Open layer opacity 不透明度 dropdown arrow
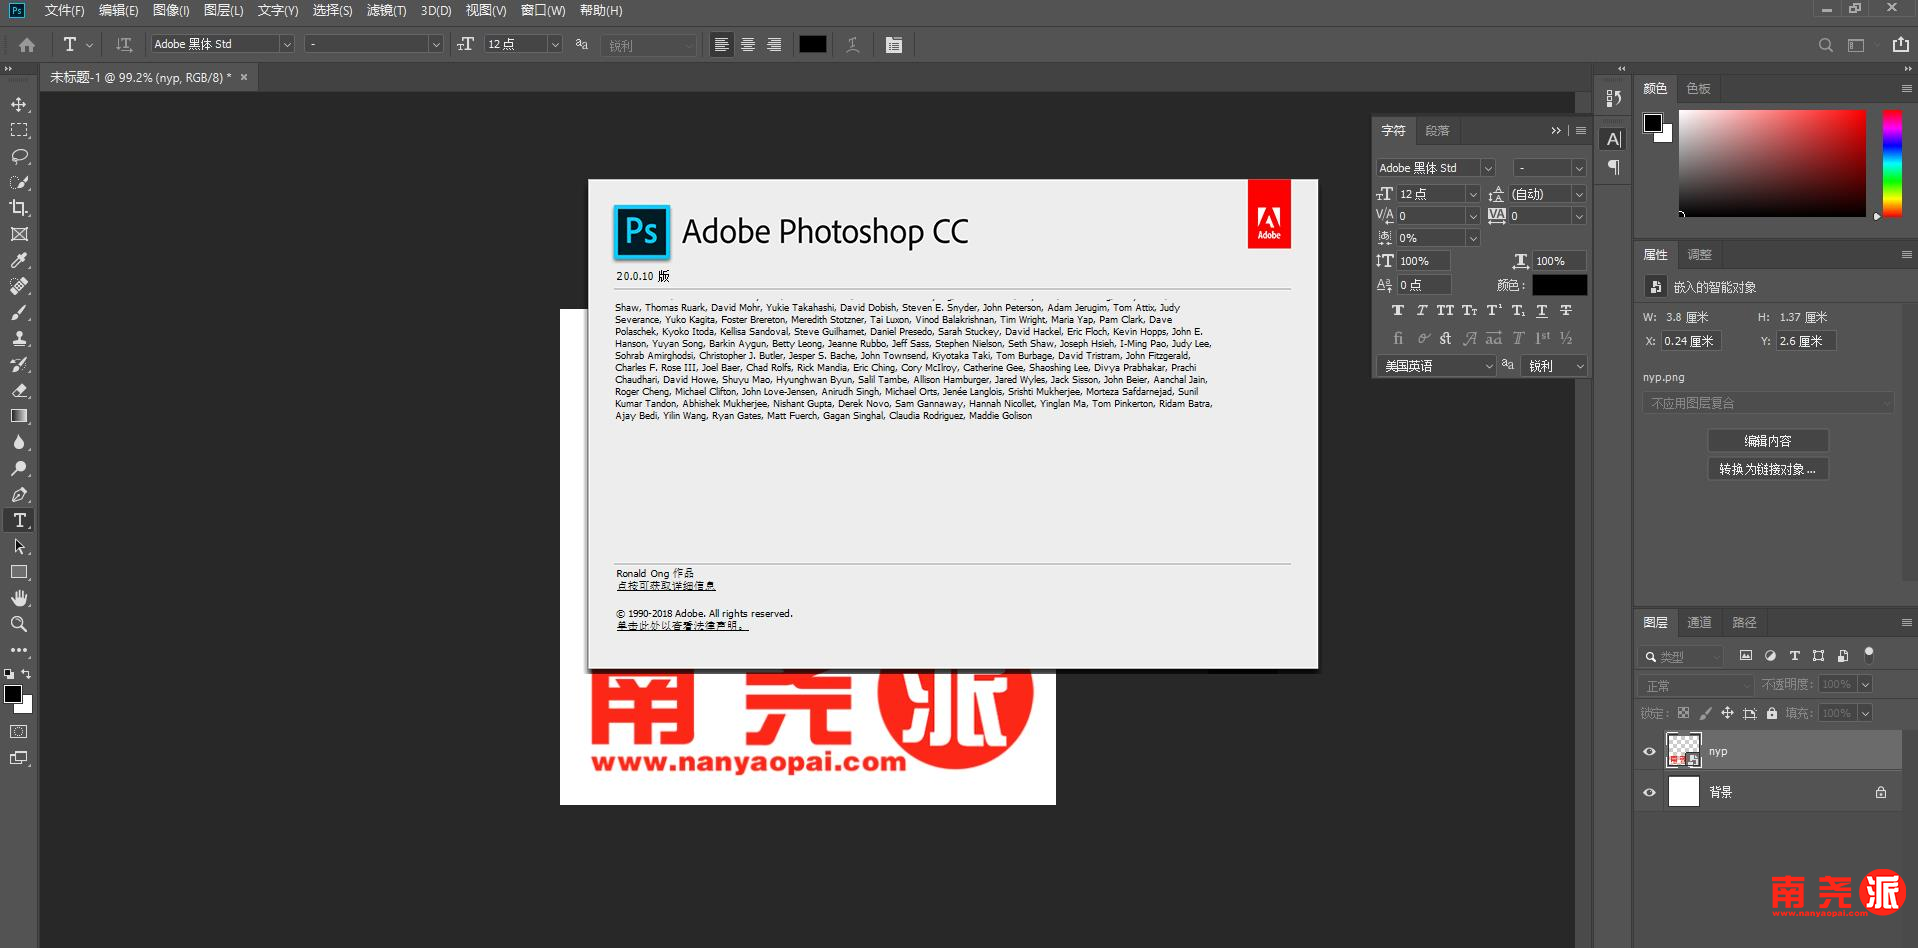Image resolution: width=1918 pixels, height=948 pixels. point(1865,684)
